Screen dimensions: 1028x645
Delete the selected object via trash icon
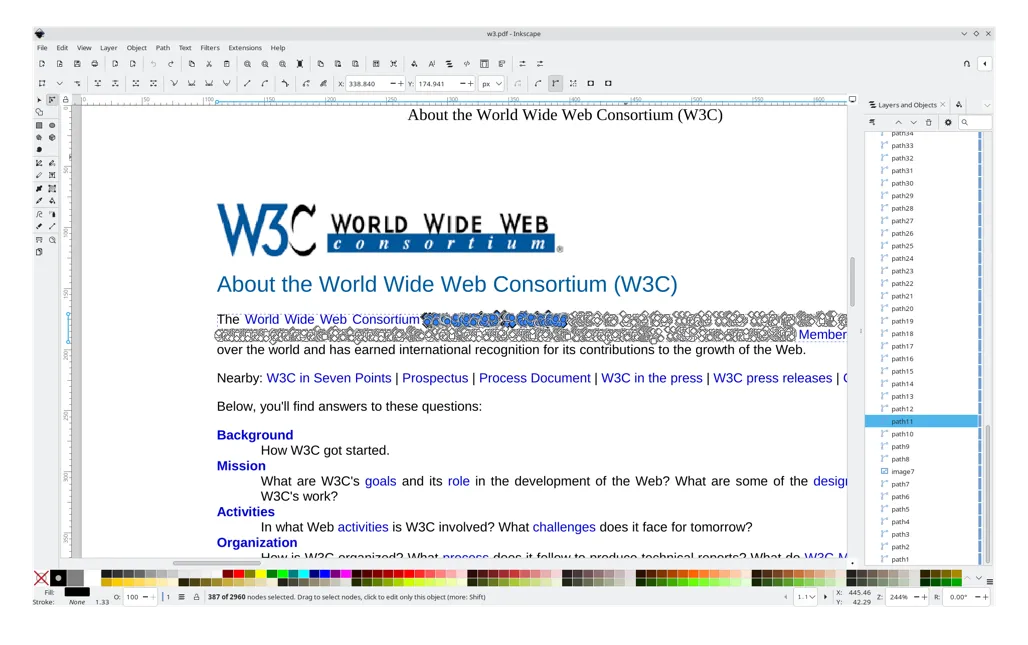(x=928, y=123)
